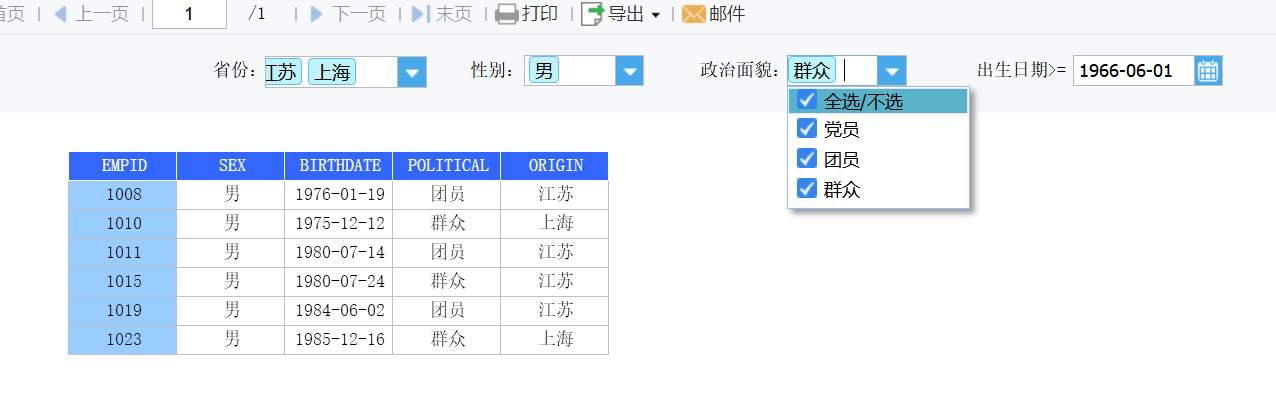Click the 群众 tag in political field
The image size is (1276, 397).
811,70
